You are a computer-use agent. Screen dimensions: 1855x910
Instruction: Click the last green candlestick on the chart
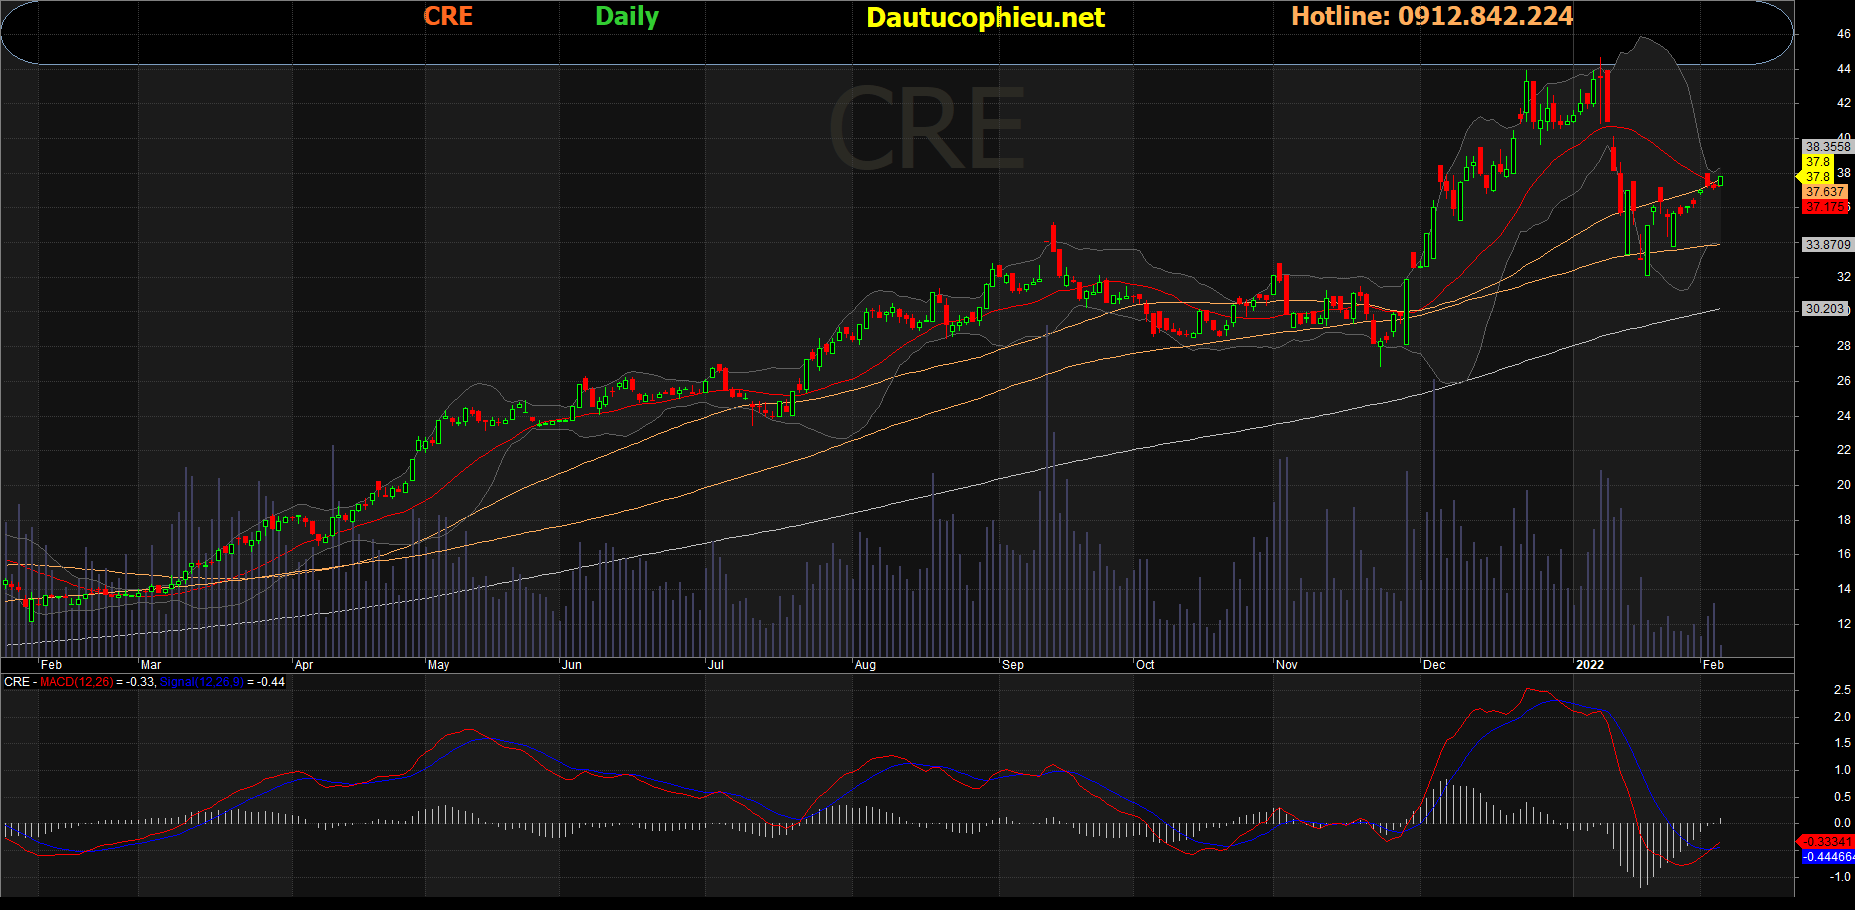click(1720, 181)
